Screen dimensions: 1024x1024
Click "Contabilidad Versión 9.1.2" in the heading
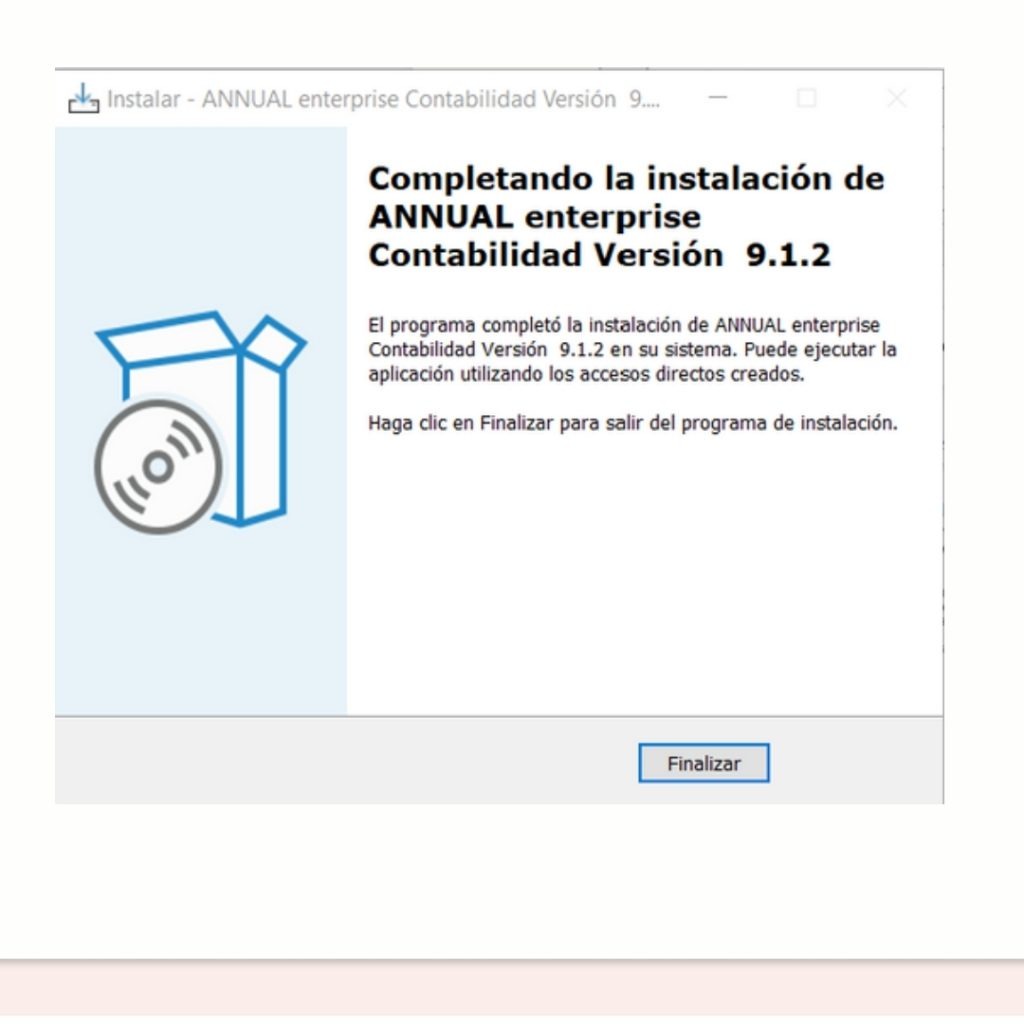pos(599,255)
